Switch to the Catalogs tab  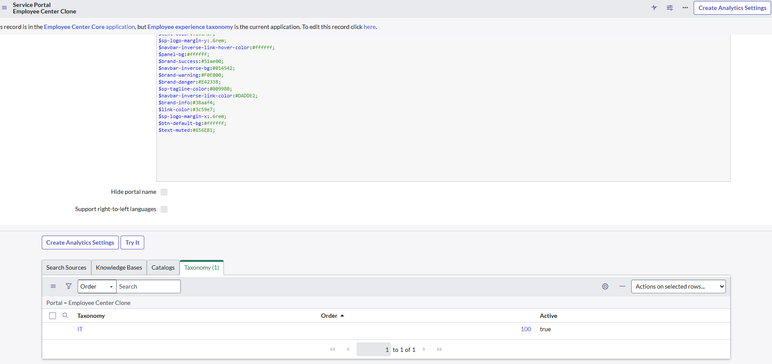click(x=163, y=267)
